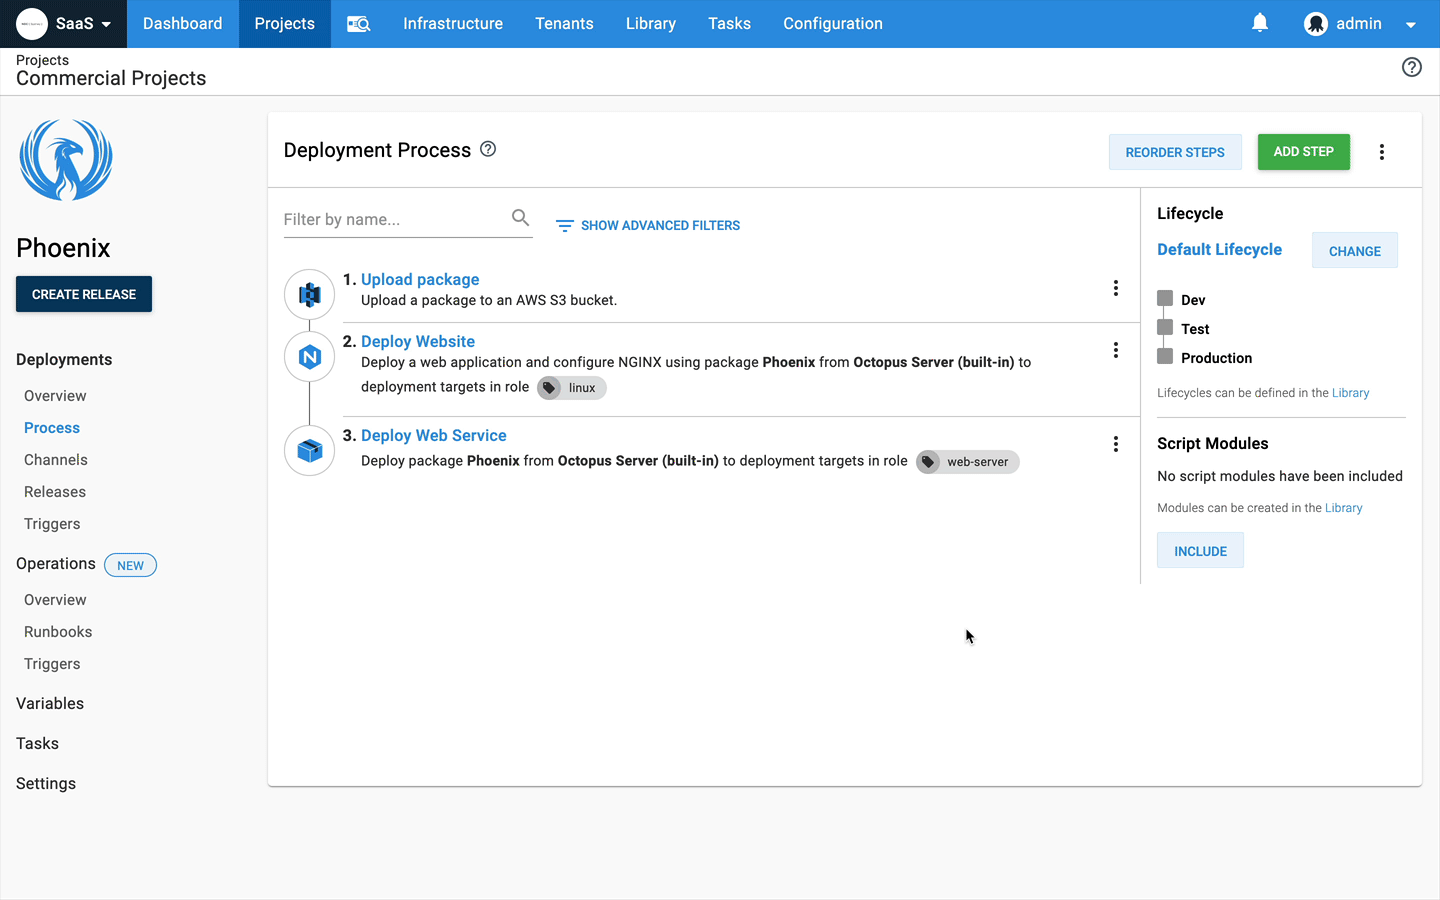Click Include to add script modules
1440x900 pixels.
coord(1200,551)
